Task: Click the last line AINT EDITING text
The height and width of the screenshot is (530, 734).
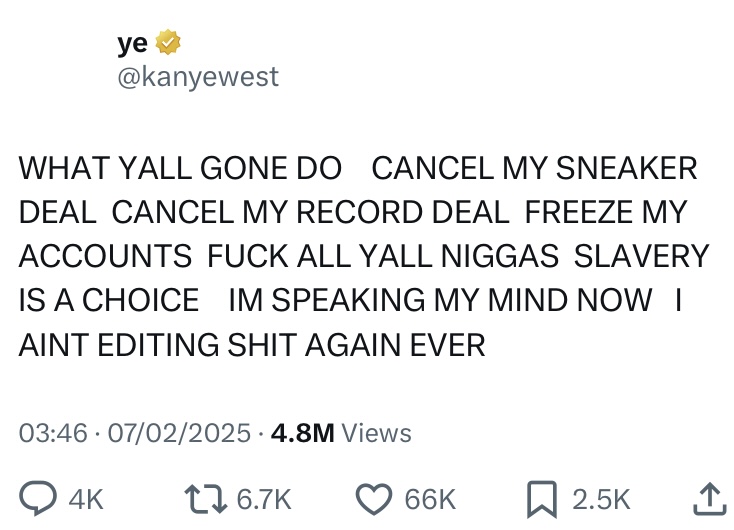Action: coord(252,345)
